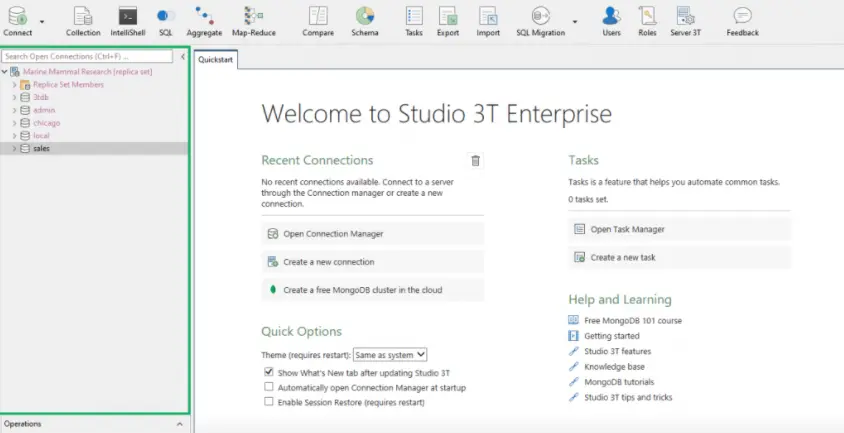The height and width of the screenshot is (433, 844).
Task: Select the chicago database name
Action: (46, 123)
